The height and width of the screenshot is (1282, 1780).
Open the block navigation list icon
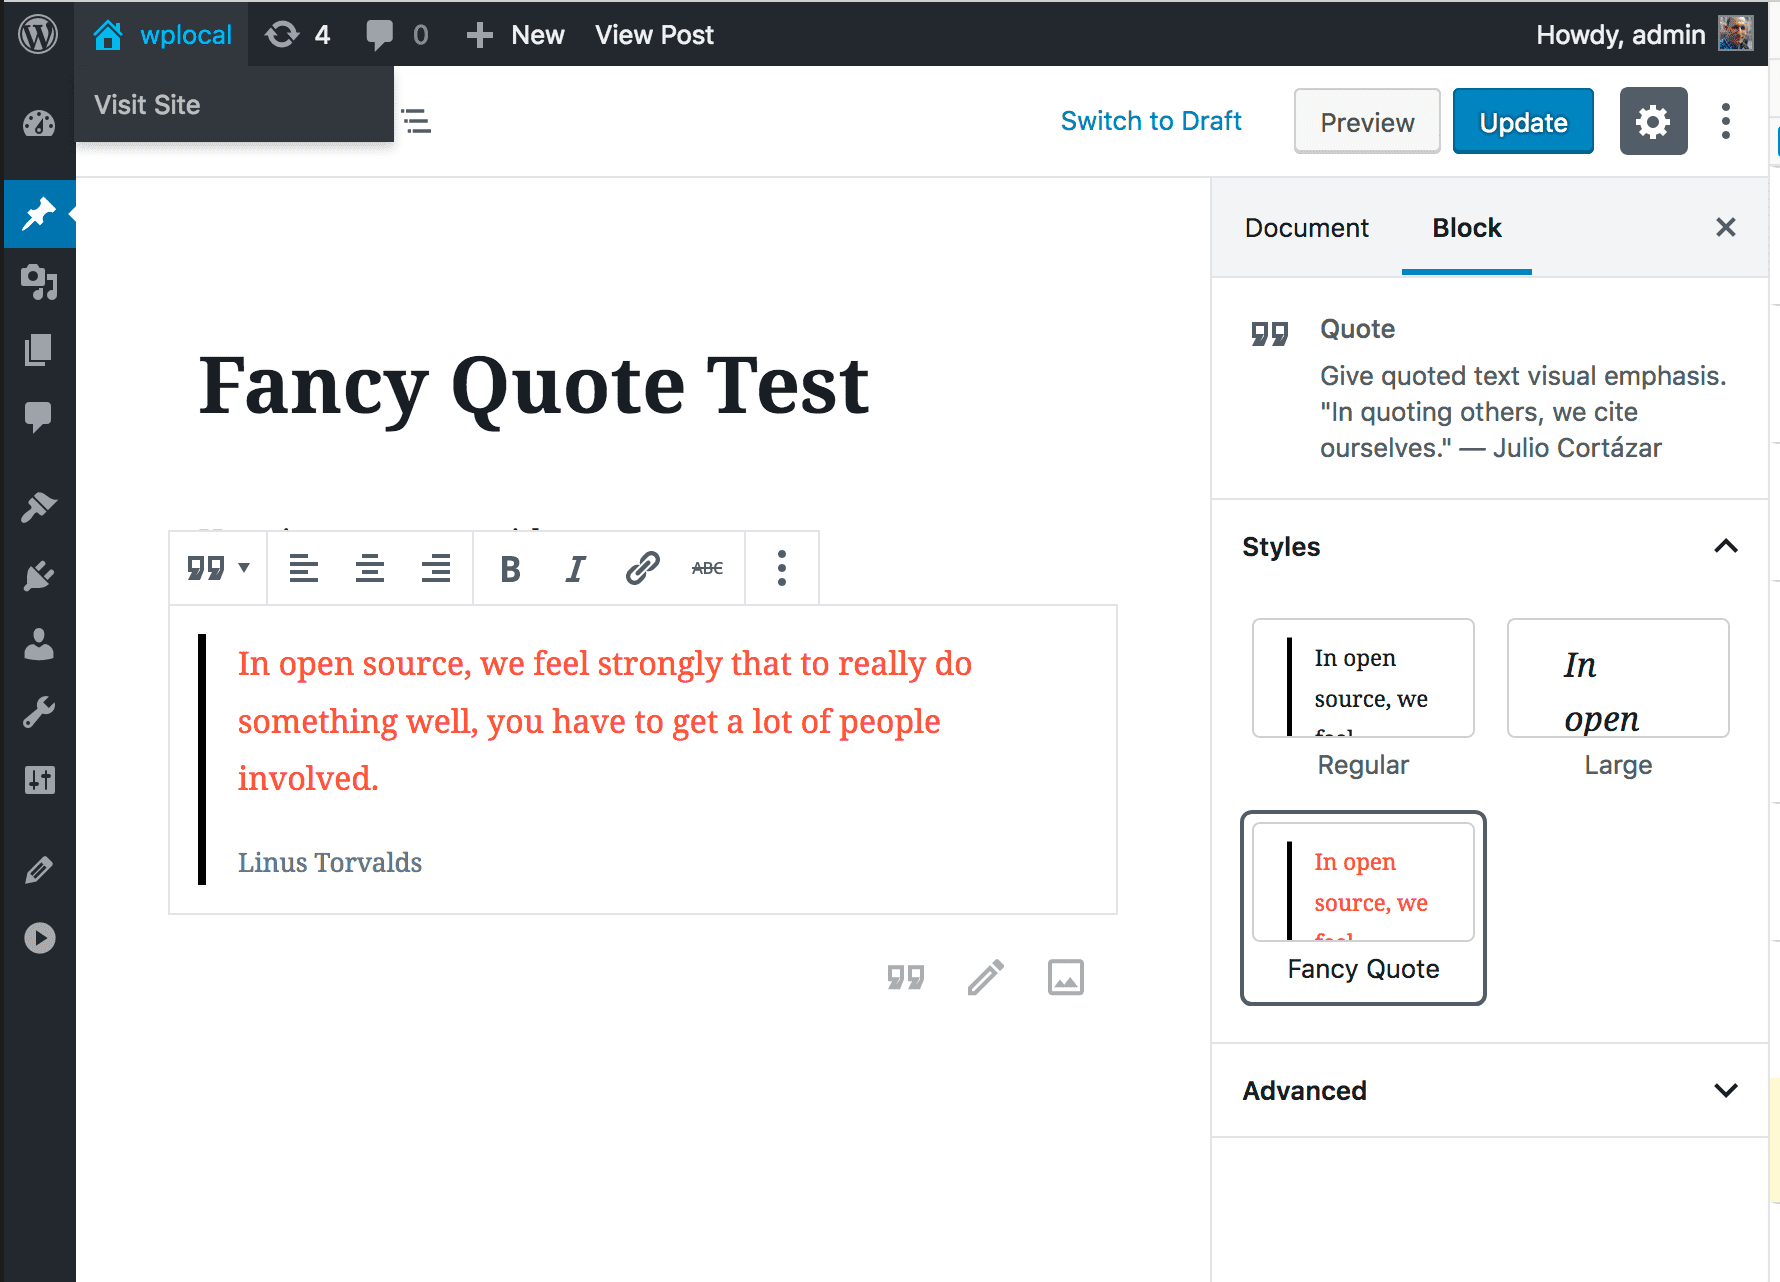[416, 122]
